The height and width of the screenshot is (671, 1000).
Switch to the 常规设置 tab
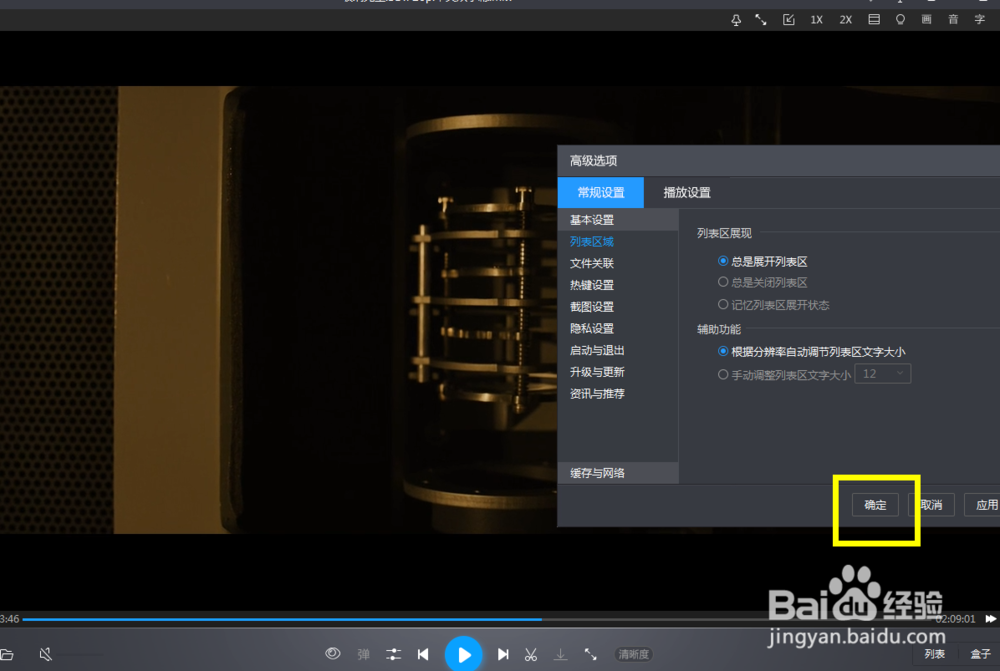[601, 193]
